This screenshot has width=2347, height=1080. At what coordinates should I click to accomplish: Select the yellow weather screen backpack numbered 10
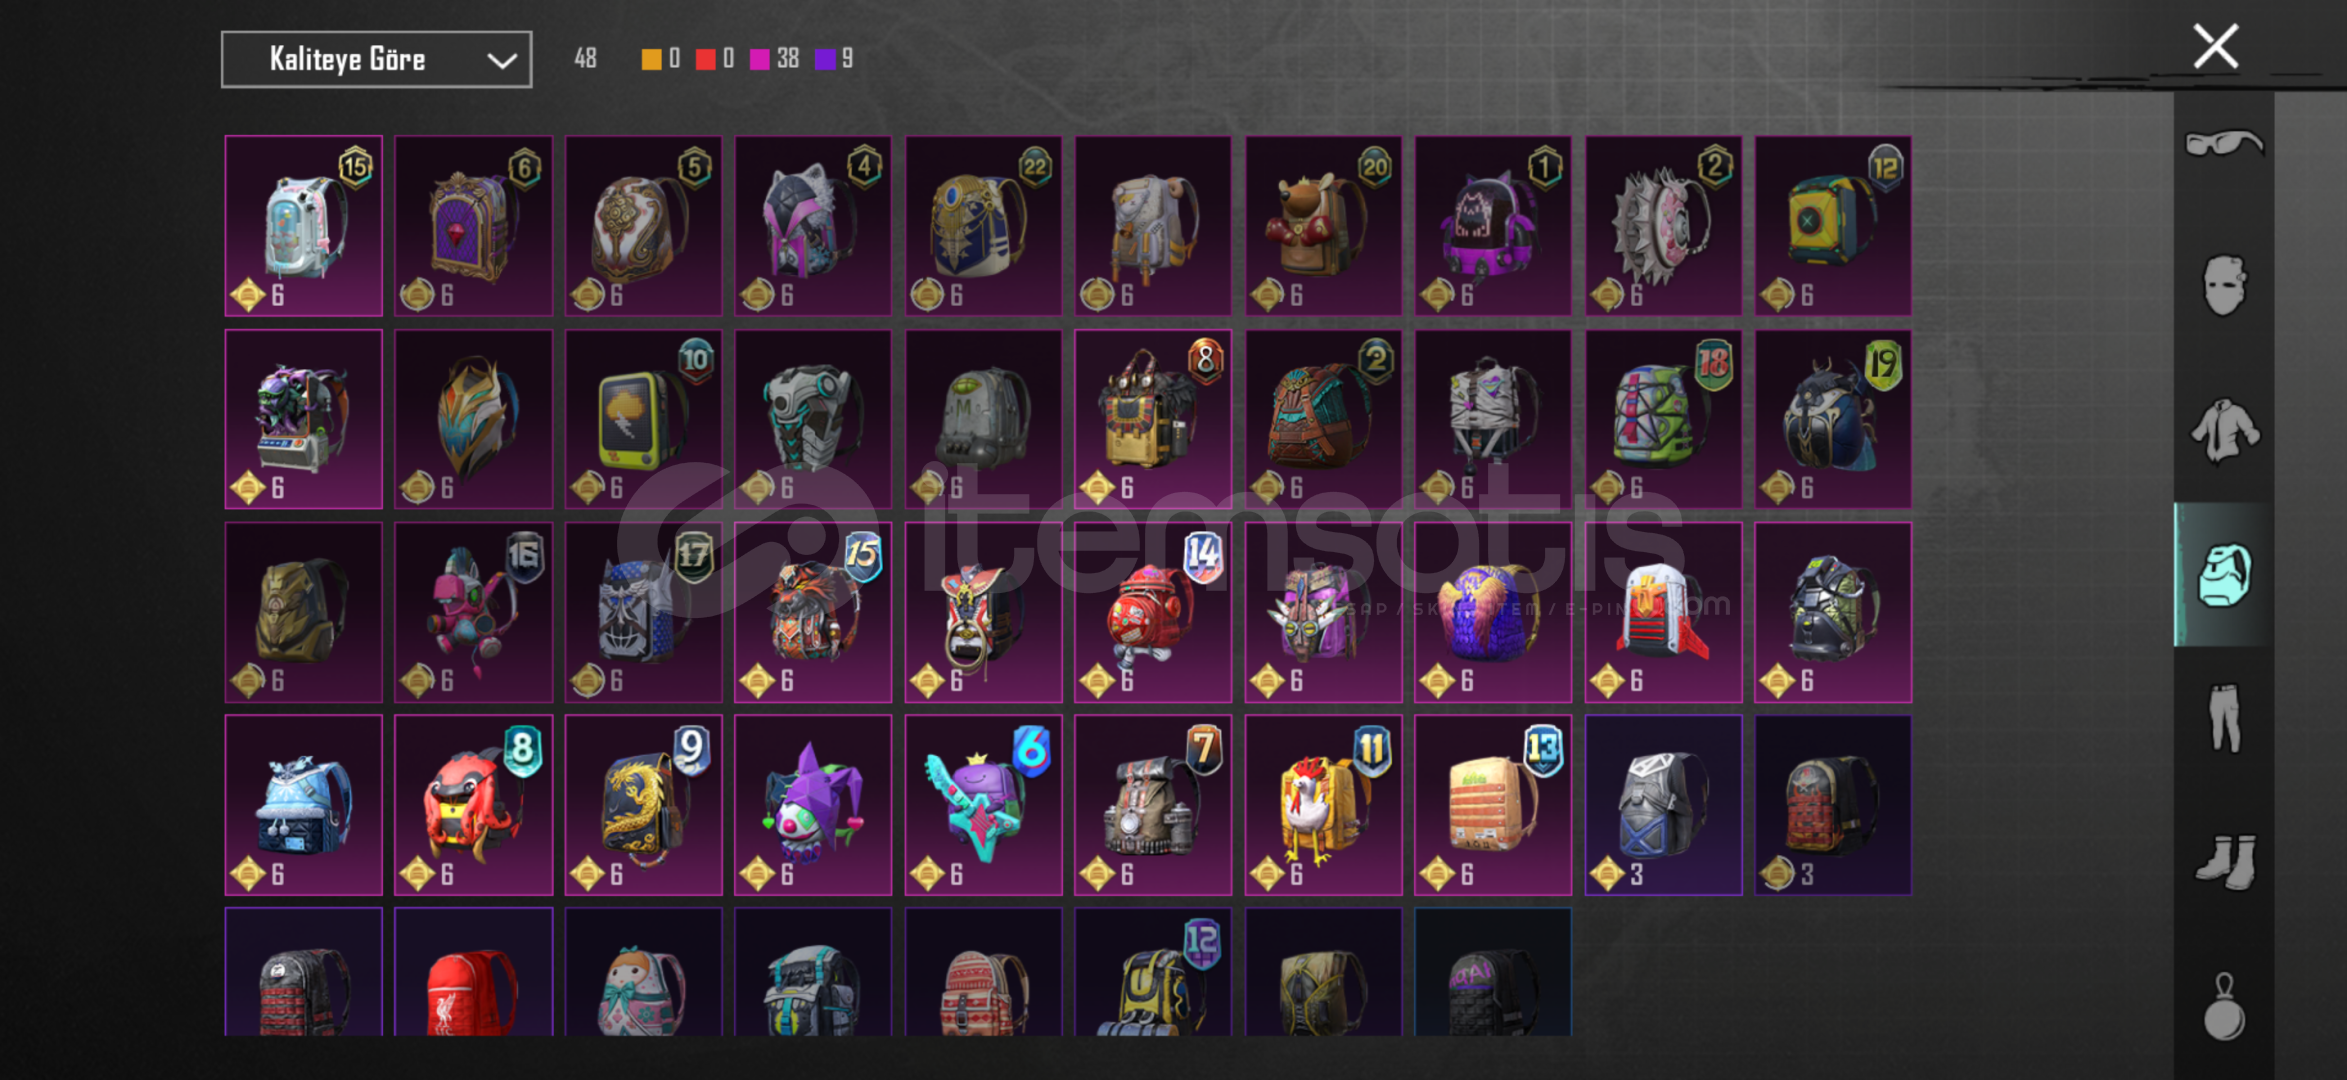pyautogui.click(x=643, y=419)
